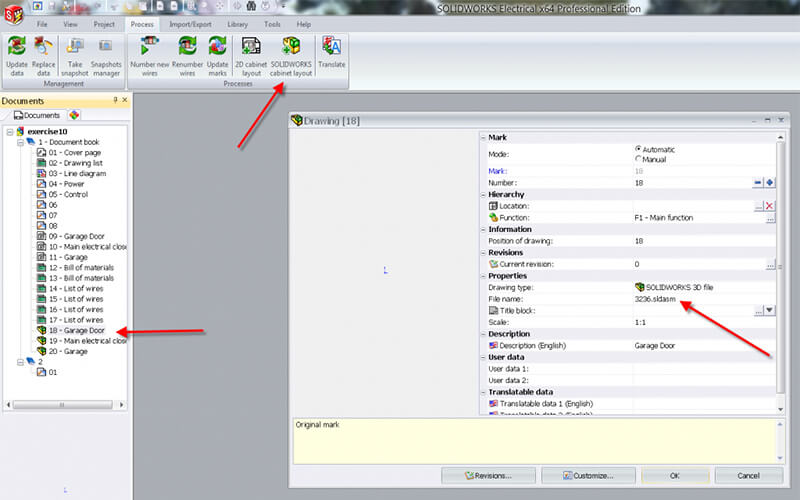
Task: Select the Documents panel tab
Action: pyautogui.click(x=37, y=115)
